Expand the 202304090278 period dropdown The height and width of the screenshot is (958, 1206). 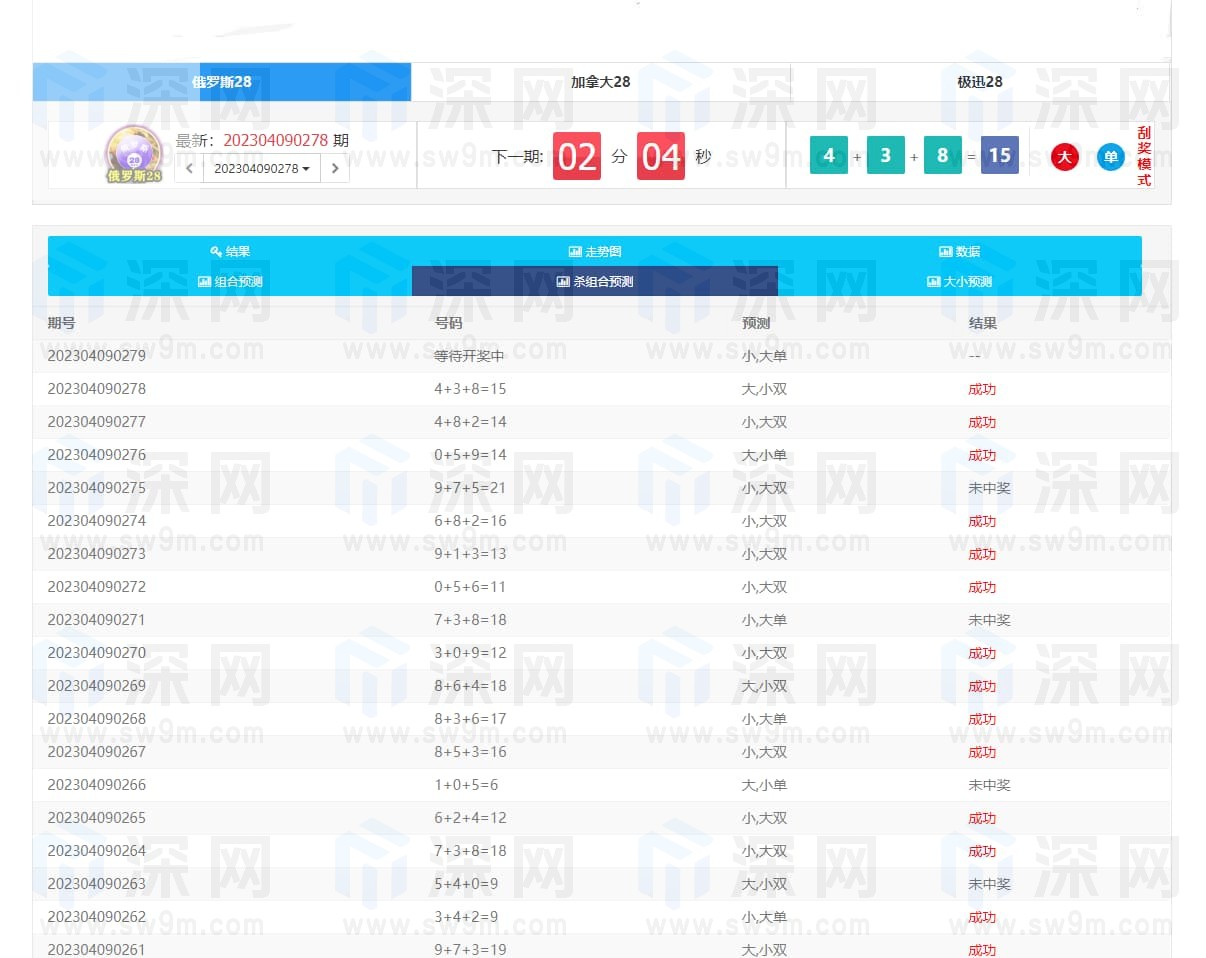(x=261, y=168)
